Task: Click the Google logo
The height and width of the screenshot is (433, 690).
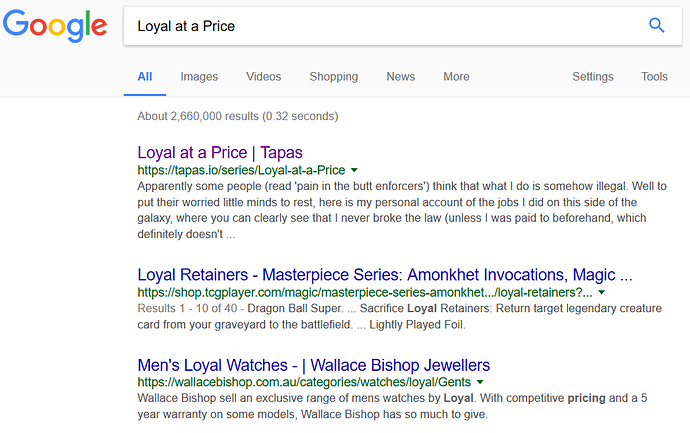Action: point(55,26)
